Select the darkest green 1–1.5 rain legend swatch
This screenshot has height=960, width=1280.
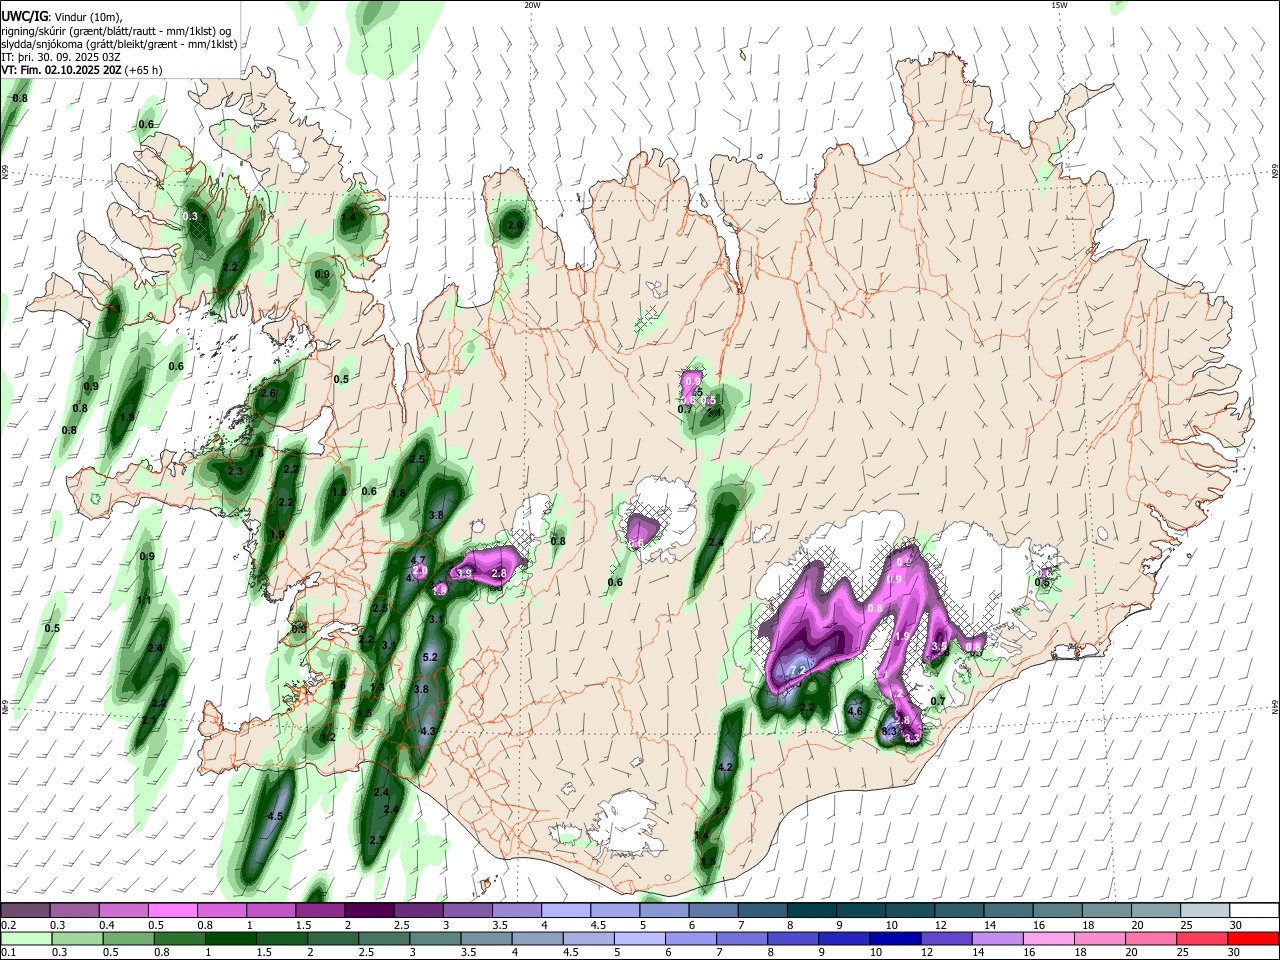coord(229,938)
